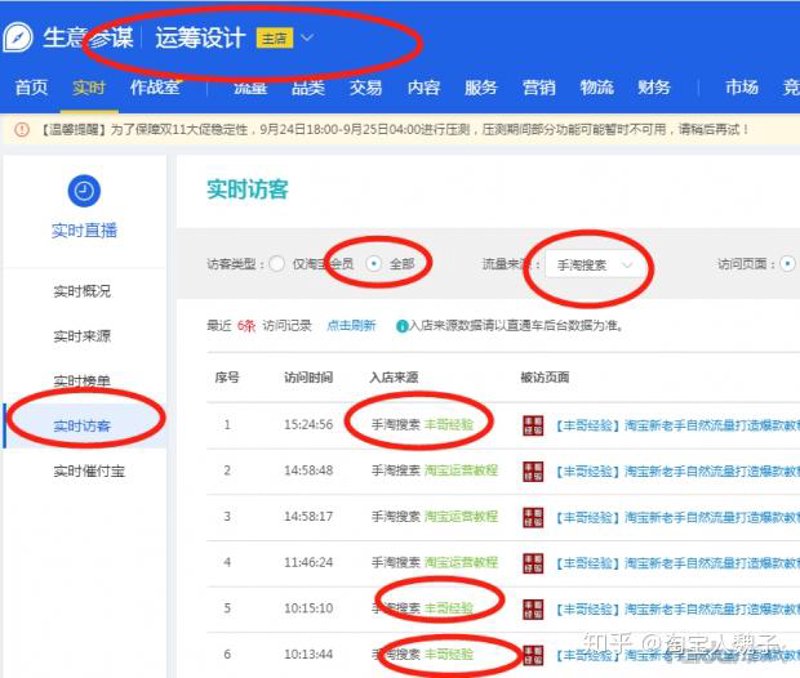The height and width of the screenshot is (678, 800).
Task: Open visited page link in row 1
Action: click(678, 425)
